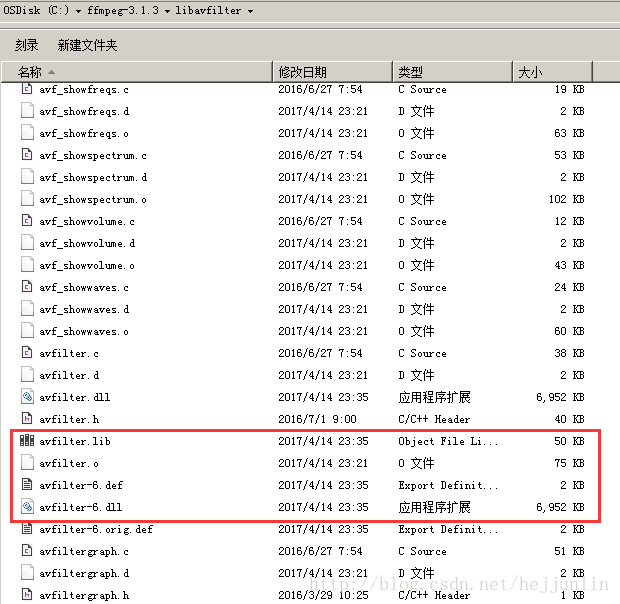
Task: Click the Object File Li... type of avfilter.lib
Action: pyautogui.click(x=448, y=441)
